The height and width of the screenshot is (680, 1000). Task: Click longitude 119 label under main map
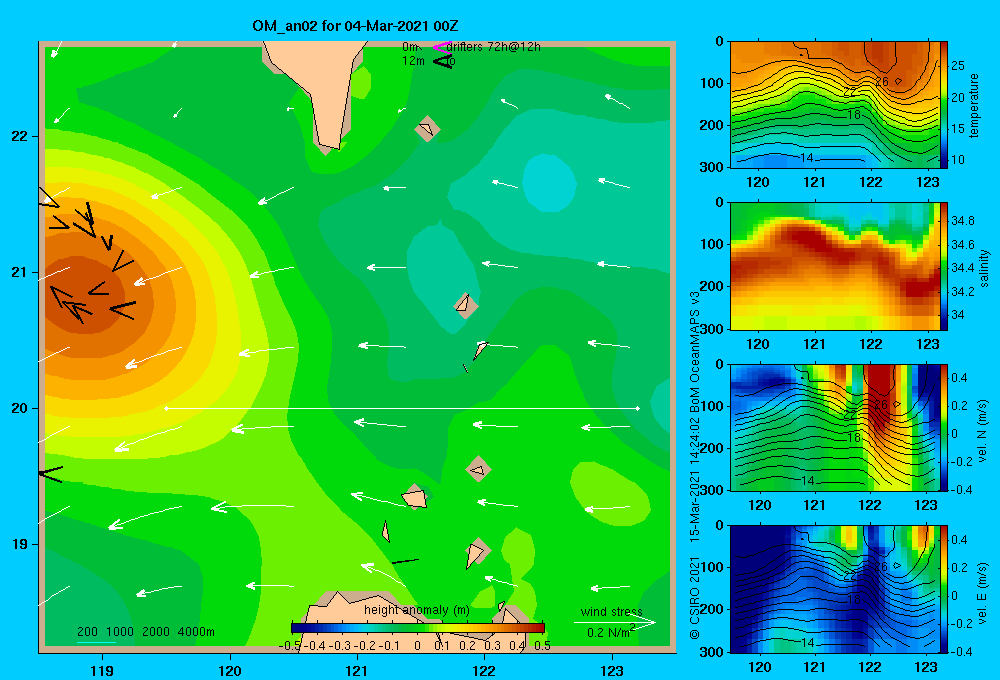pos(102,670)
